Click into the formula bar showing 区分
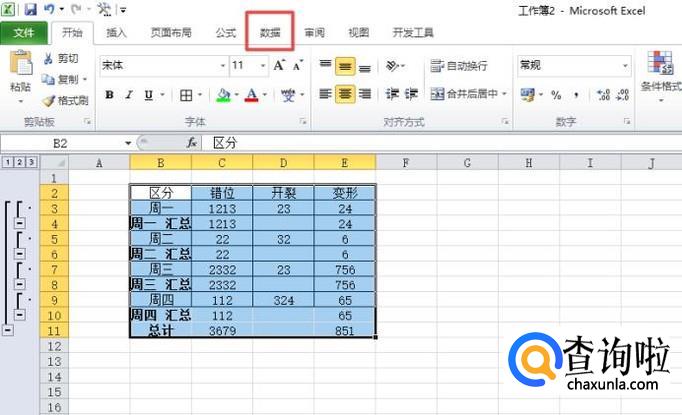The width and height of the screenshot is (682, 415). (441, 143)
